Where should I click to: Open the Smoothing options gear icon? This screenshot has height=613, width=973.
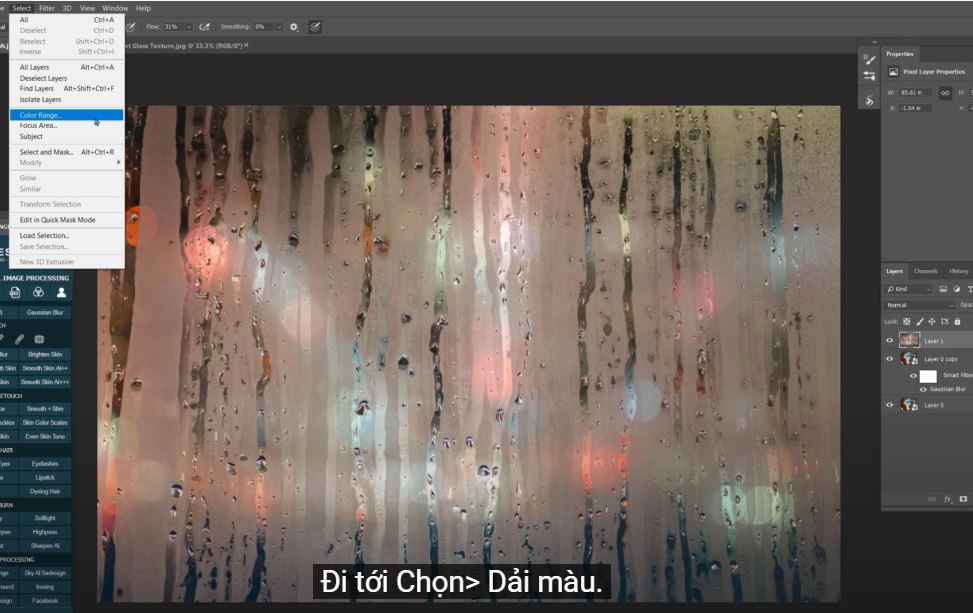point(294,27)
